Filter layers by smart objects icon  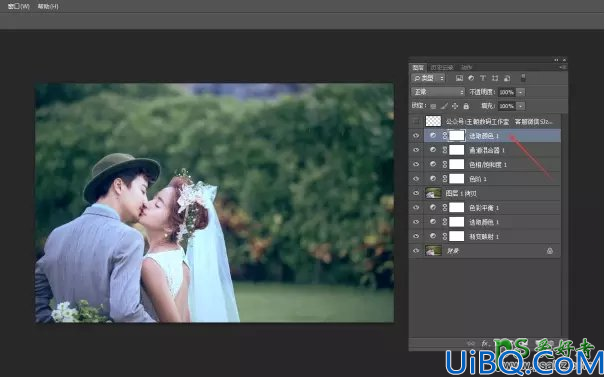[x=507, y=78]
